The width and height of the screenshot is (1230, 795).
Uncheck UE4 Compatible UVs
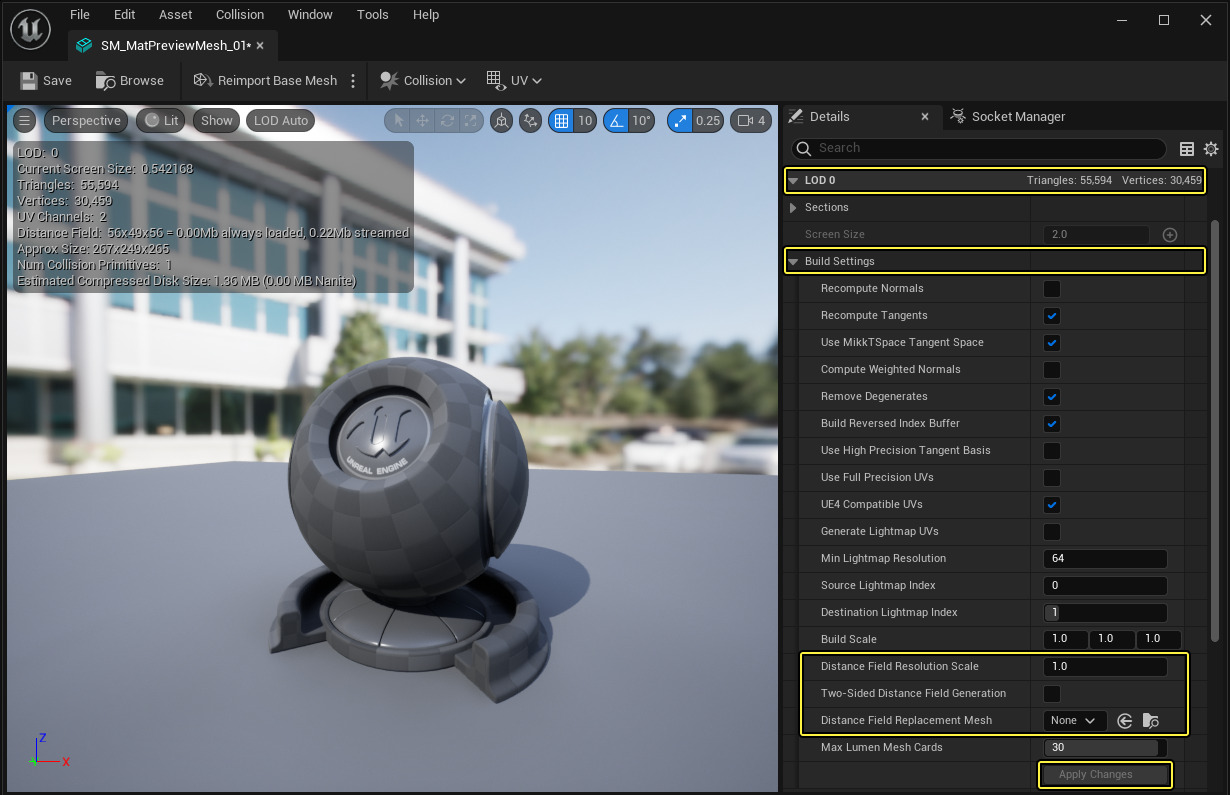[1052, 505]
